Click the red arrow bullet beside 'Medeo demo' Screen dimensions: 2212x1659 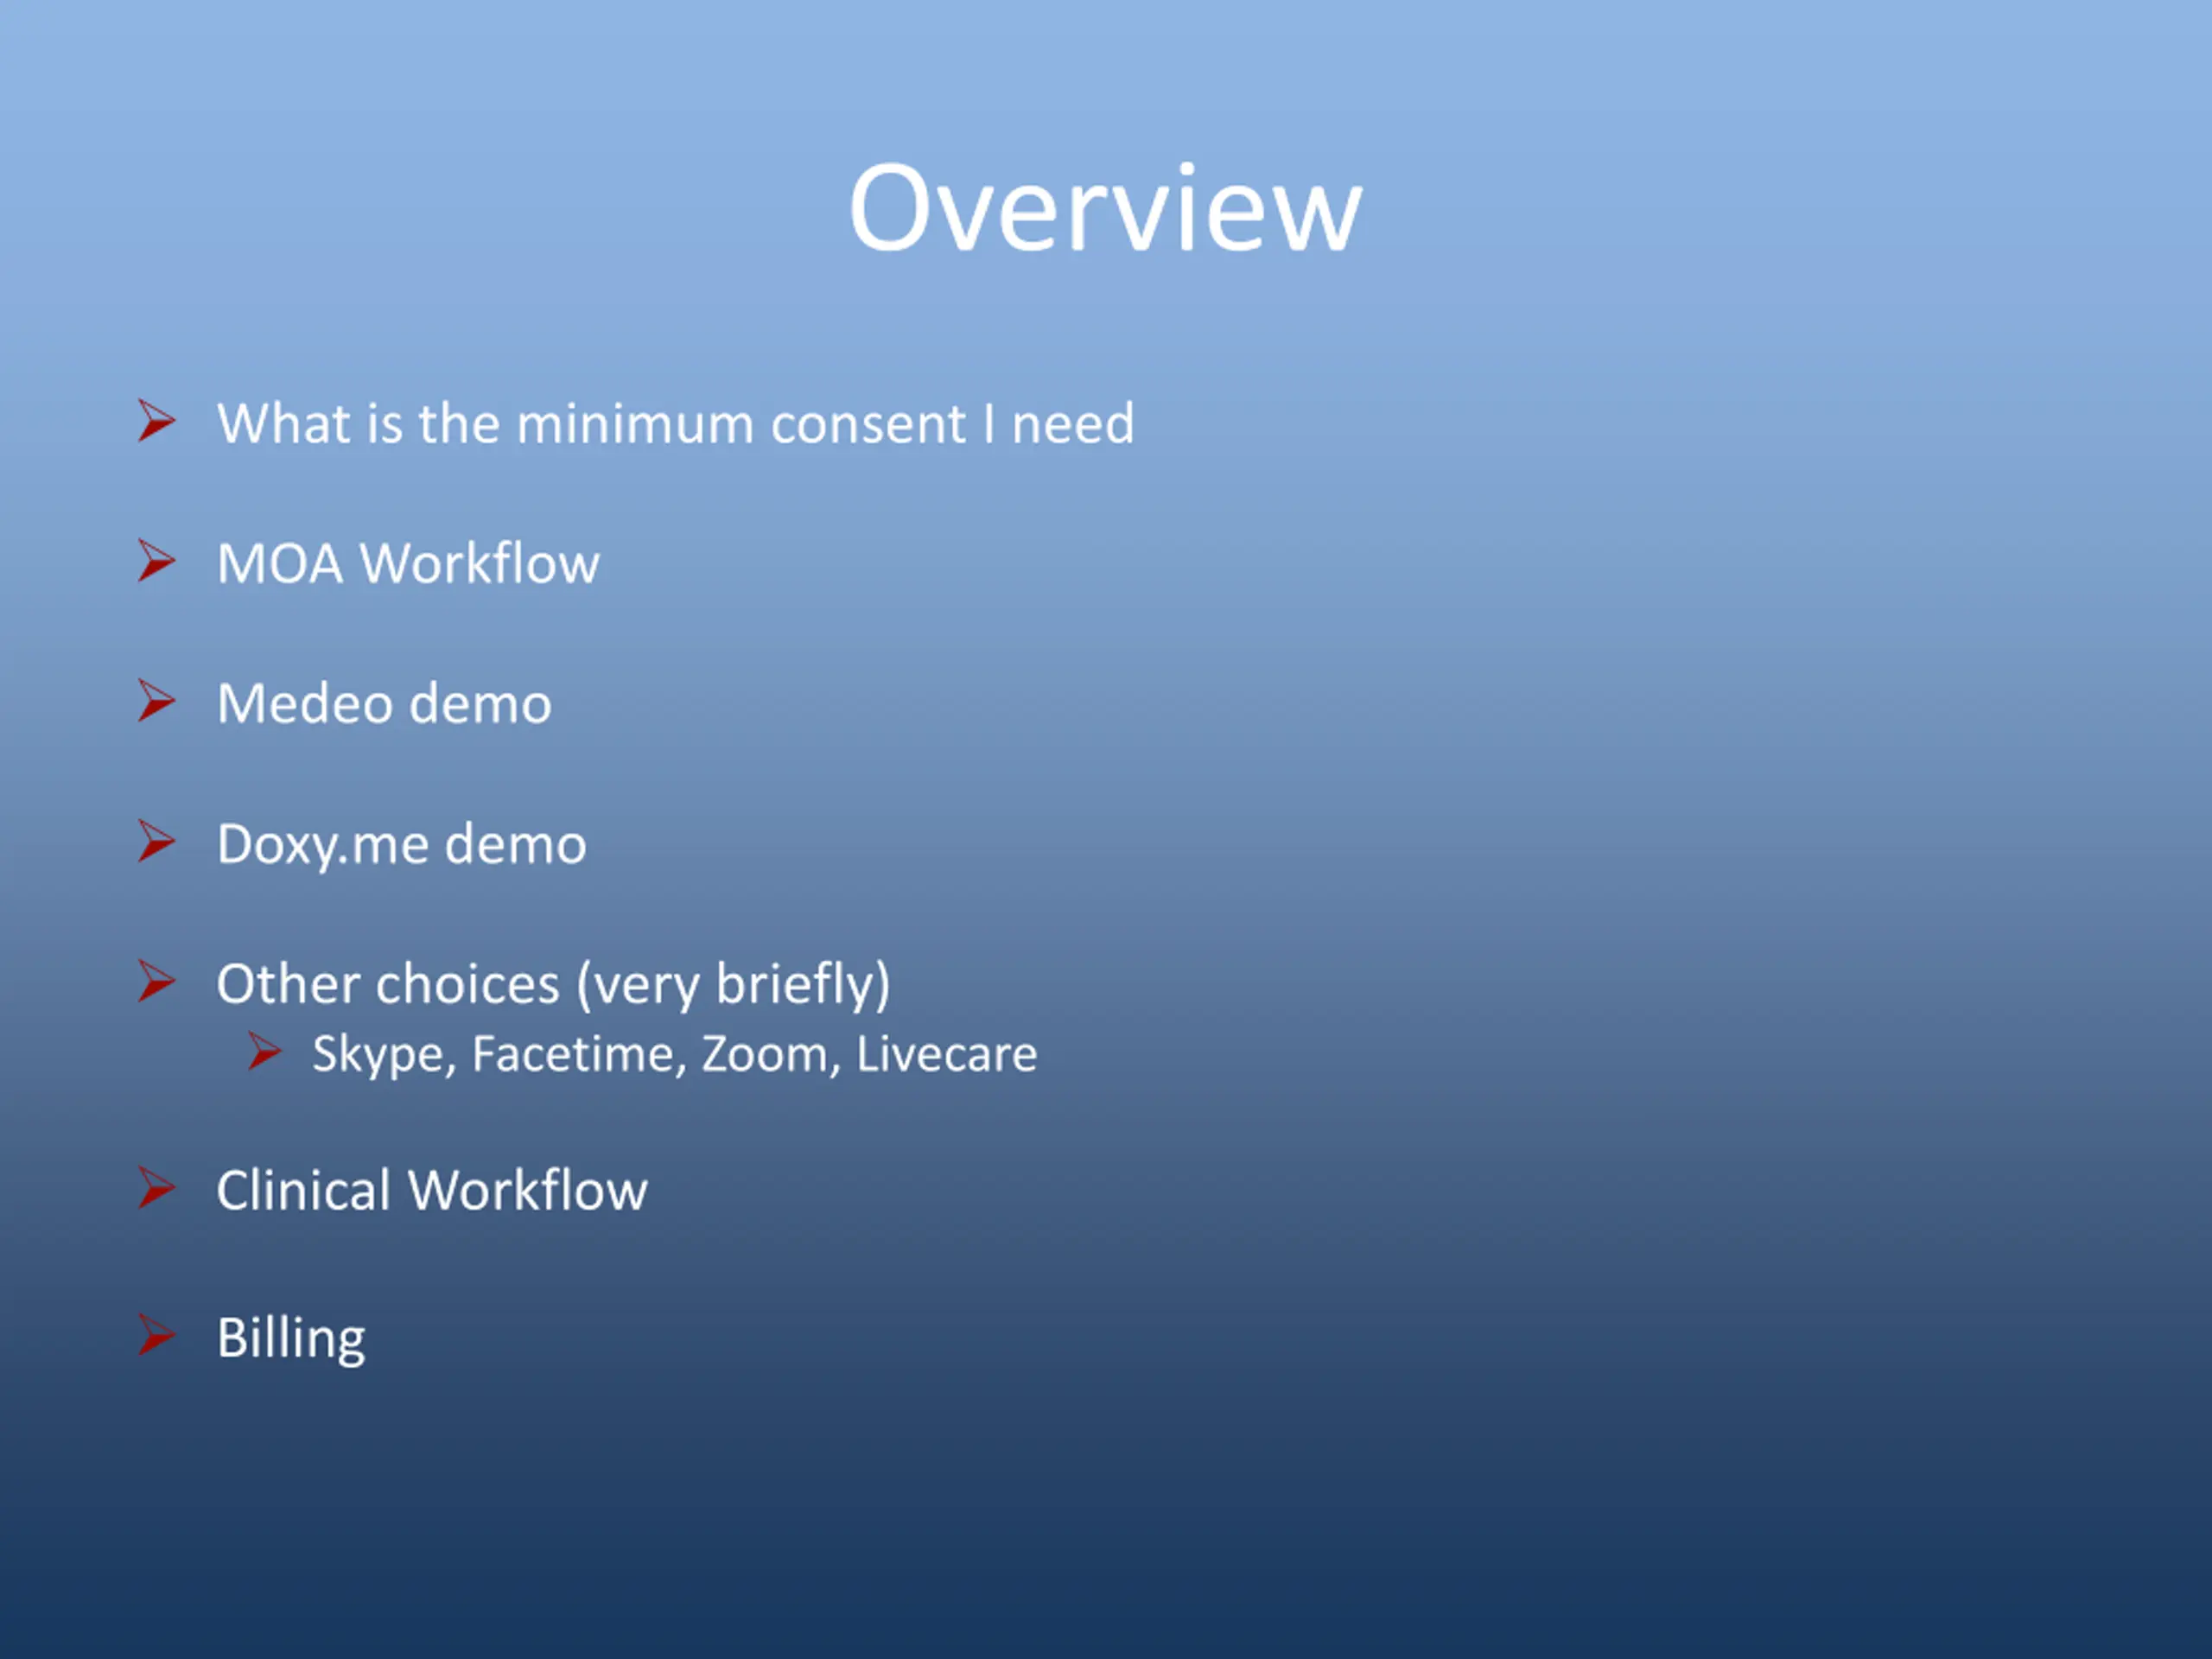coord(157,701)
